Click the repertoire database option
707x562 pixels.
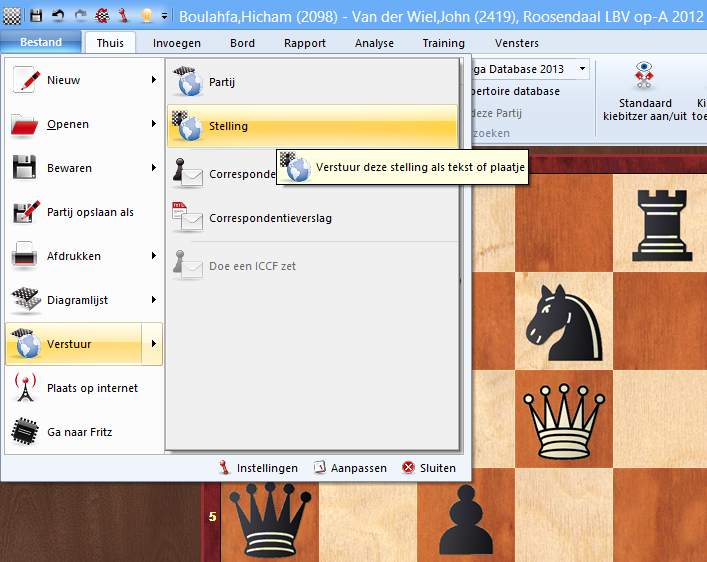tap(515, 91)
